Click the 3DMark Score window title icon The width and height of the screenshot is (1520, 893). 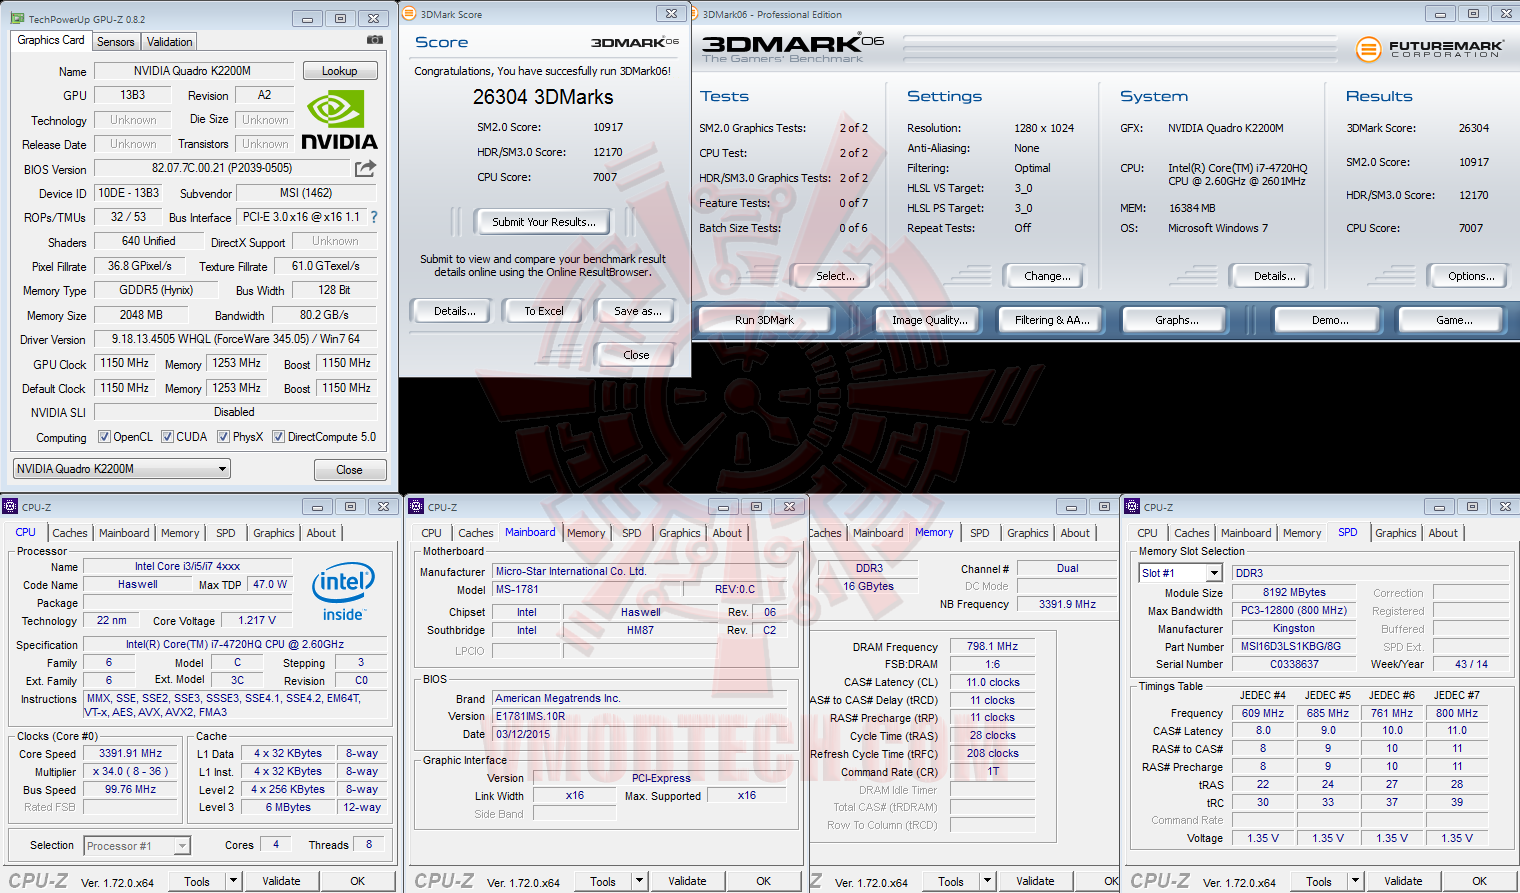[x=409, y=13]
